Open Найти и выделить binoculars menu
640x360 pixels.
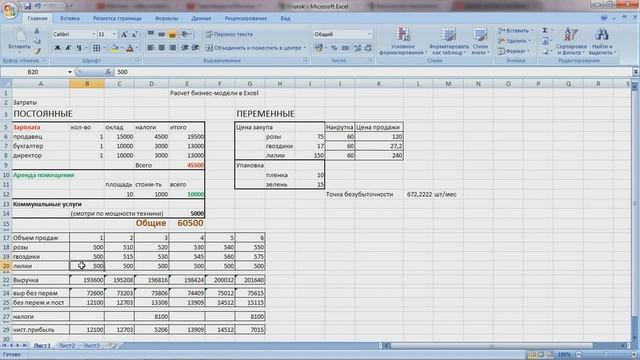tap(601, 41)
